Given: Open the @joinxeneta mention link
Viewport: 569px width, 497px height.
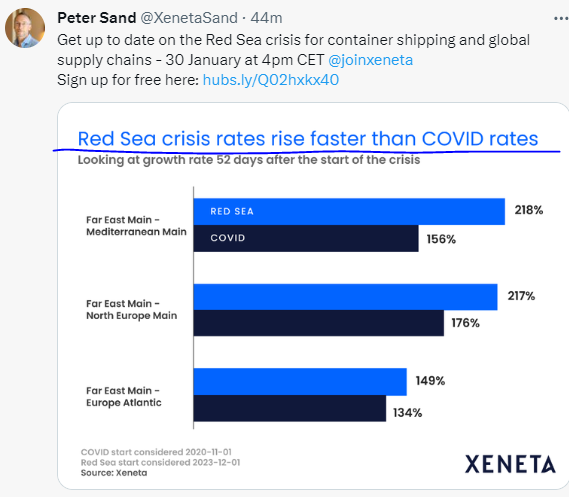Looking at the screenshot, I should 370,60.
